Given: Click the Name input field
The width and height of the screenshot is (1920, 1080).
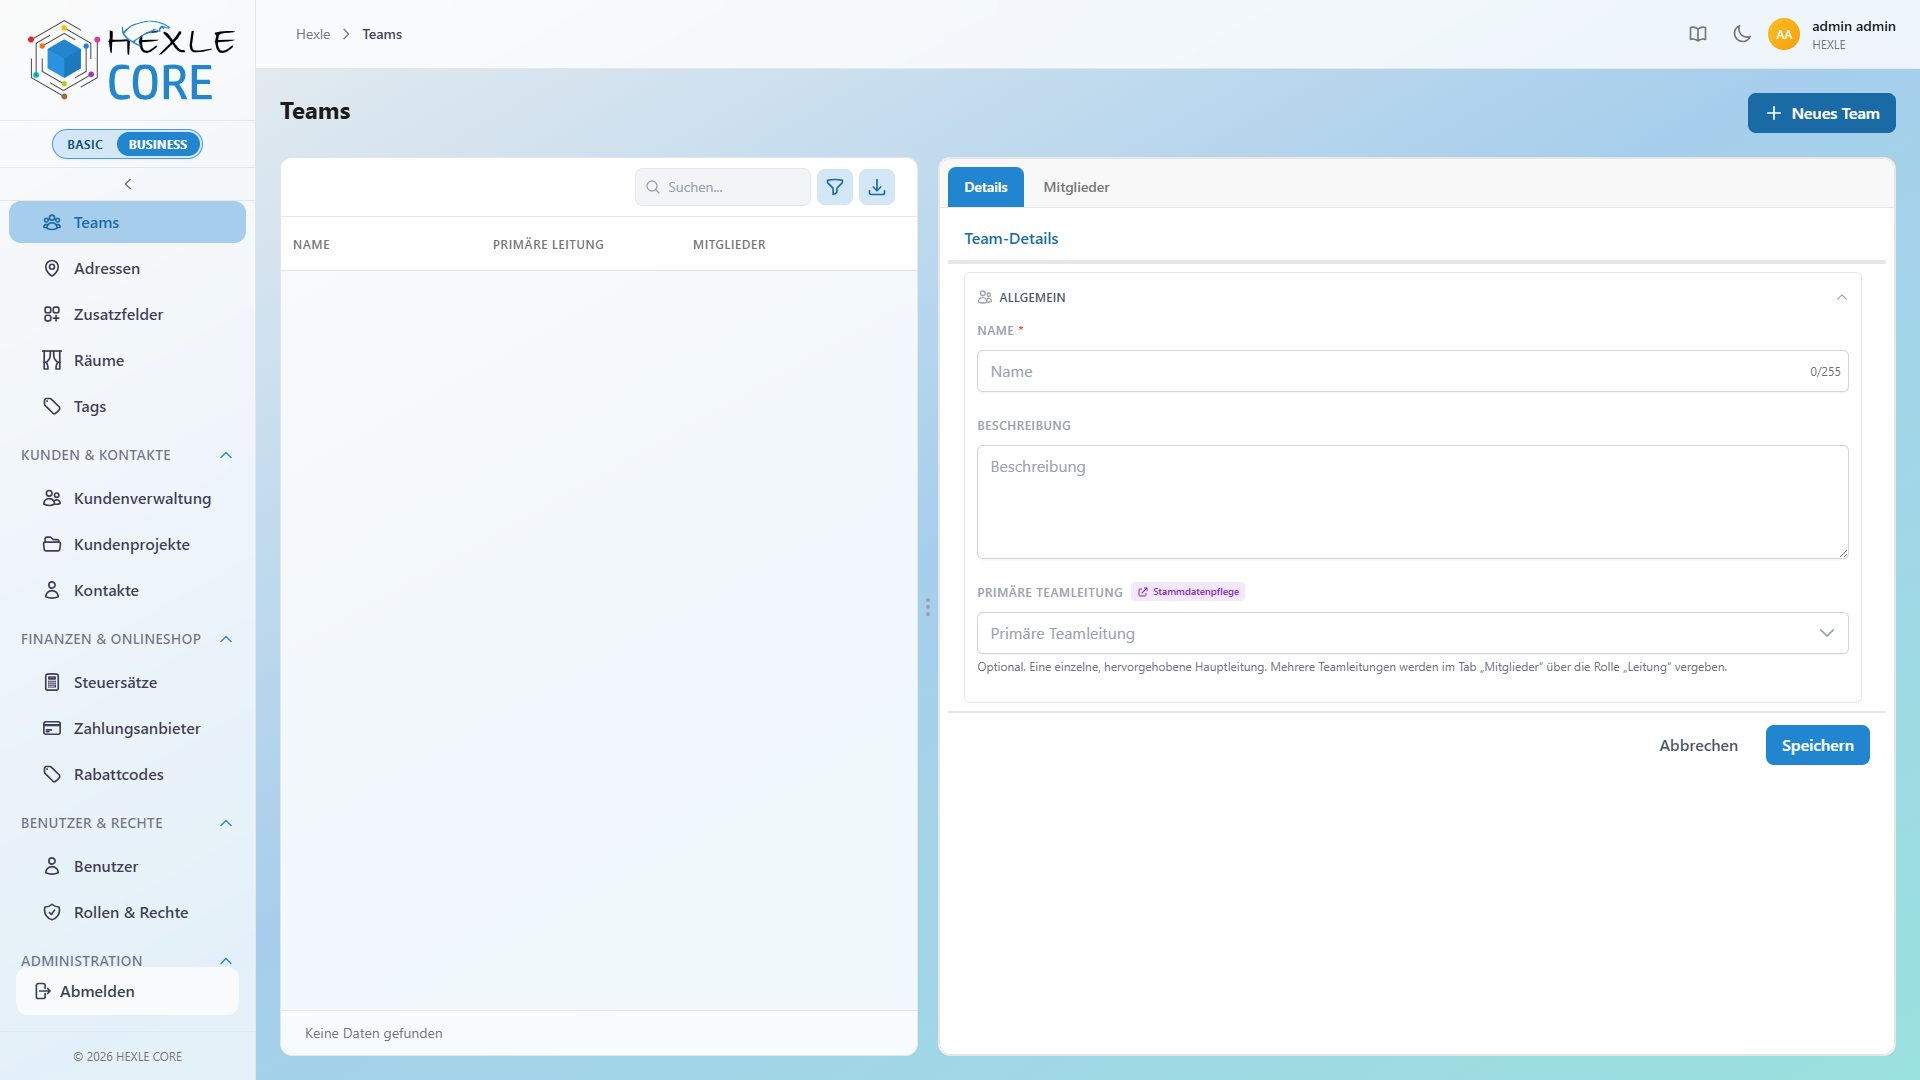Looking at the screenshot, I should pos(1412,371).
